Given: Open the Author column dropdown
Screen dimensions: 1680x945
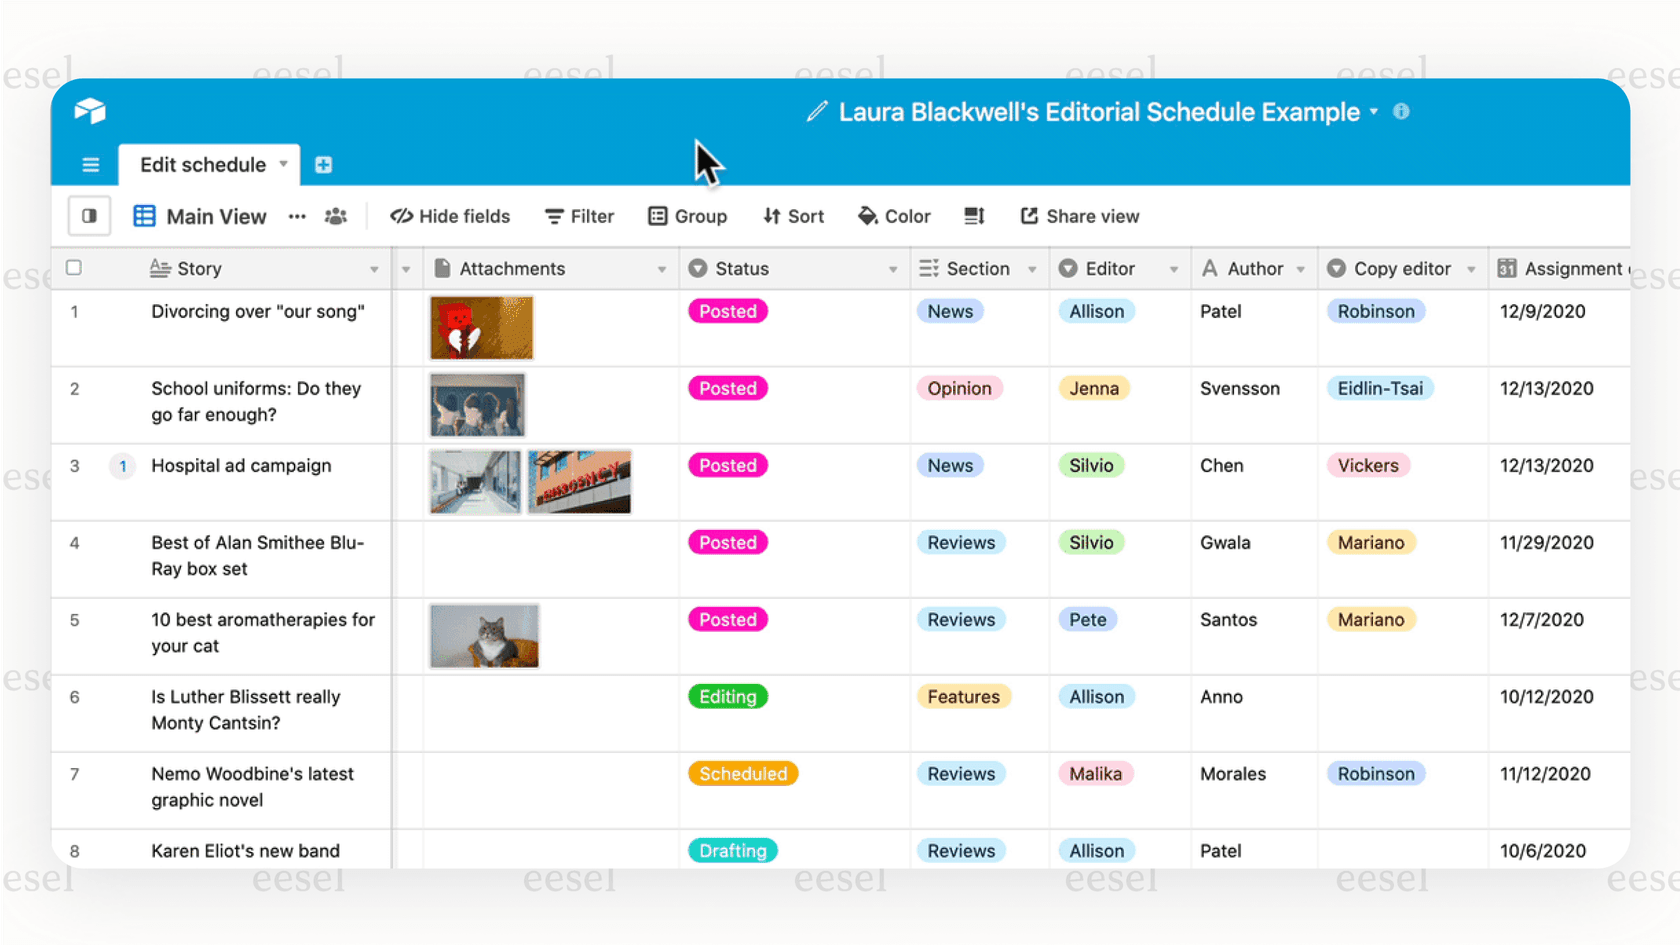Looking at the screenshot, I should (x=1302, y=268).
